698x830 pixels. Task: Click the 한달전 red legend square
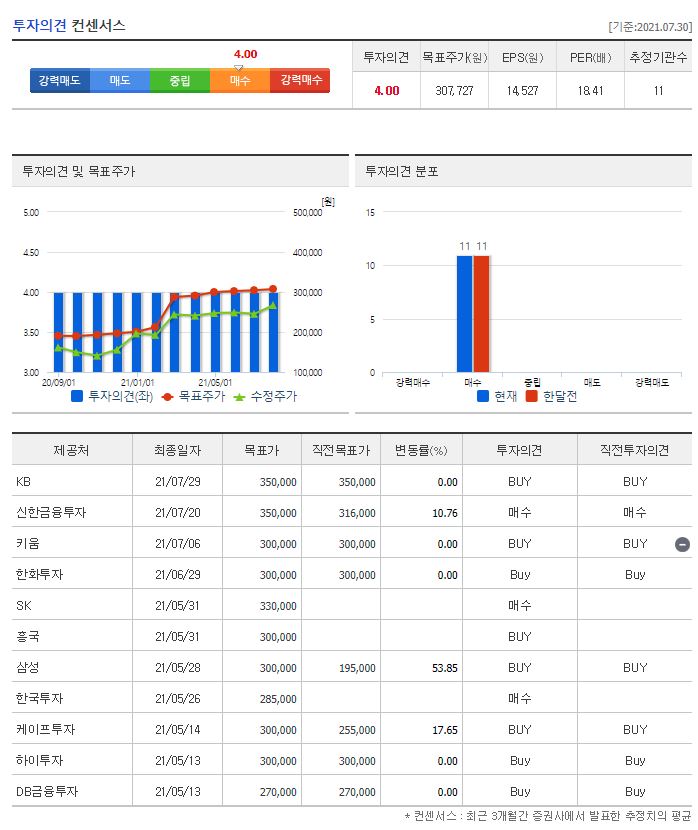(531, 396)
